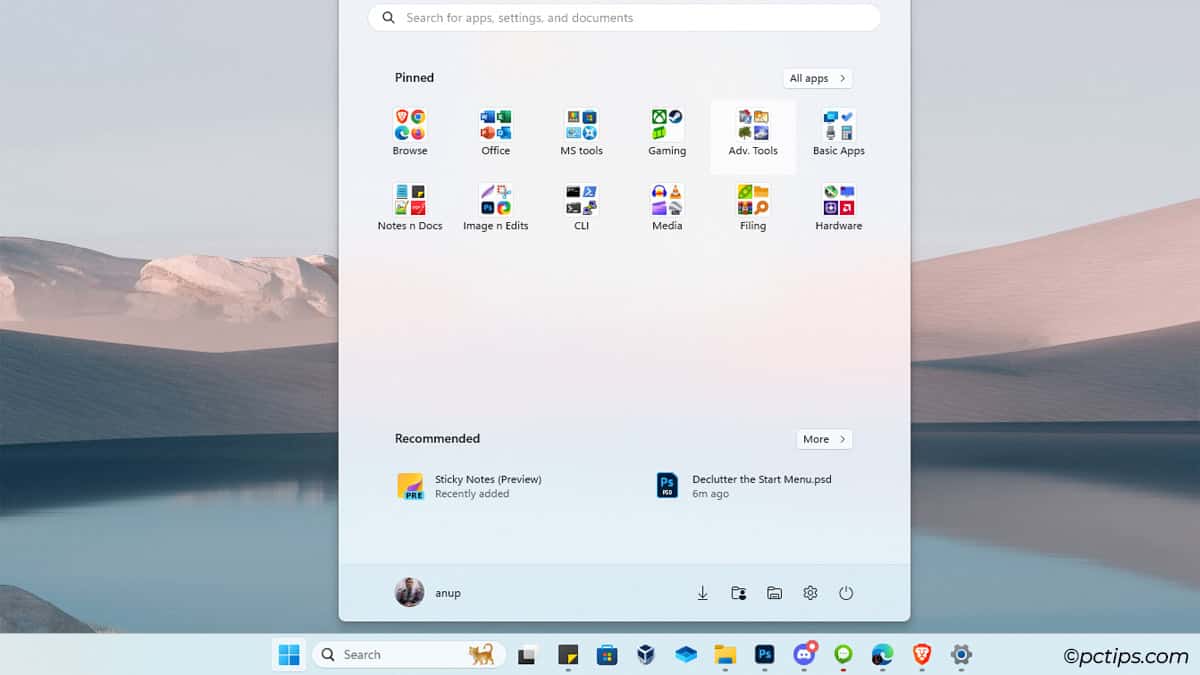This screenshot has height=675, width=1200.
Task: Click the Start menu search field
Action: pos(623,17)
